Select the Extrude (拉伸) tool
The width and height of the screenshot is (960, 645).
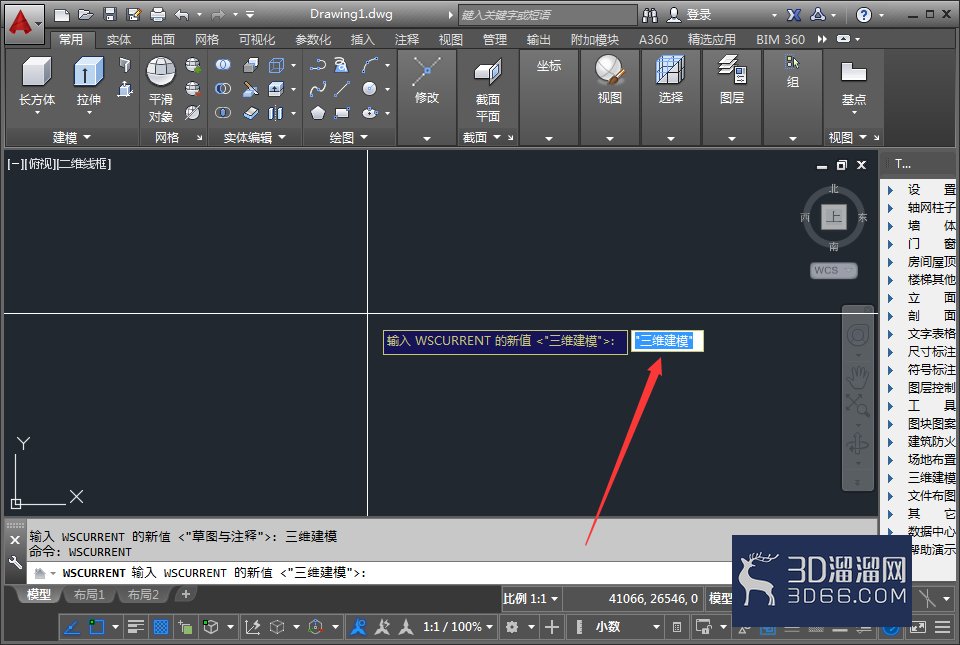pyautogui.click(x=89, y=81)
